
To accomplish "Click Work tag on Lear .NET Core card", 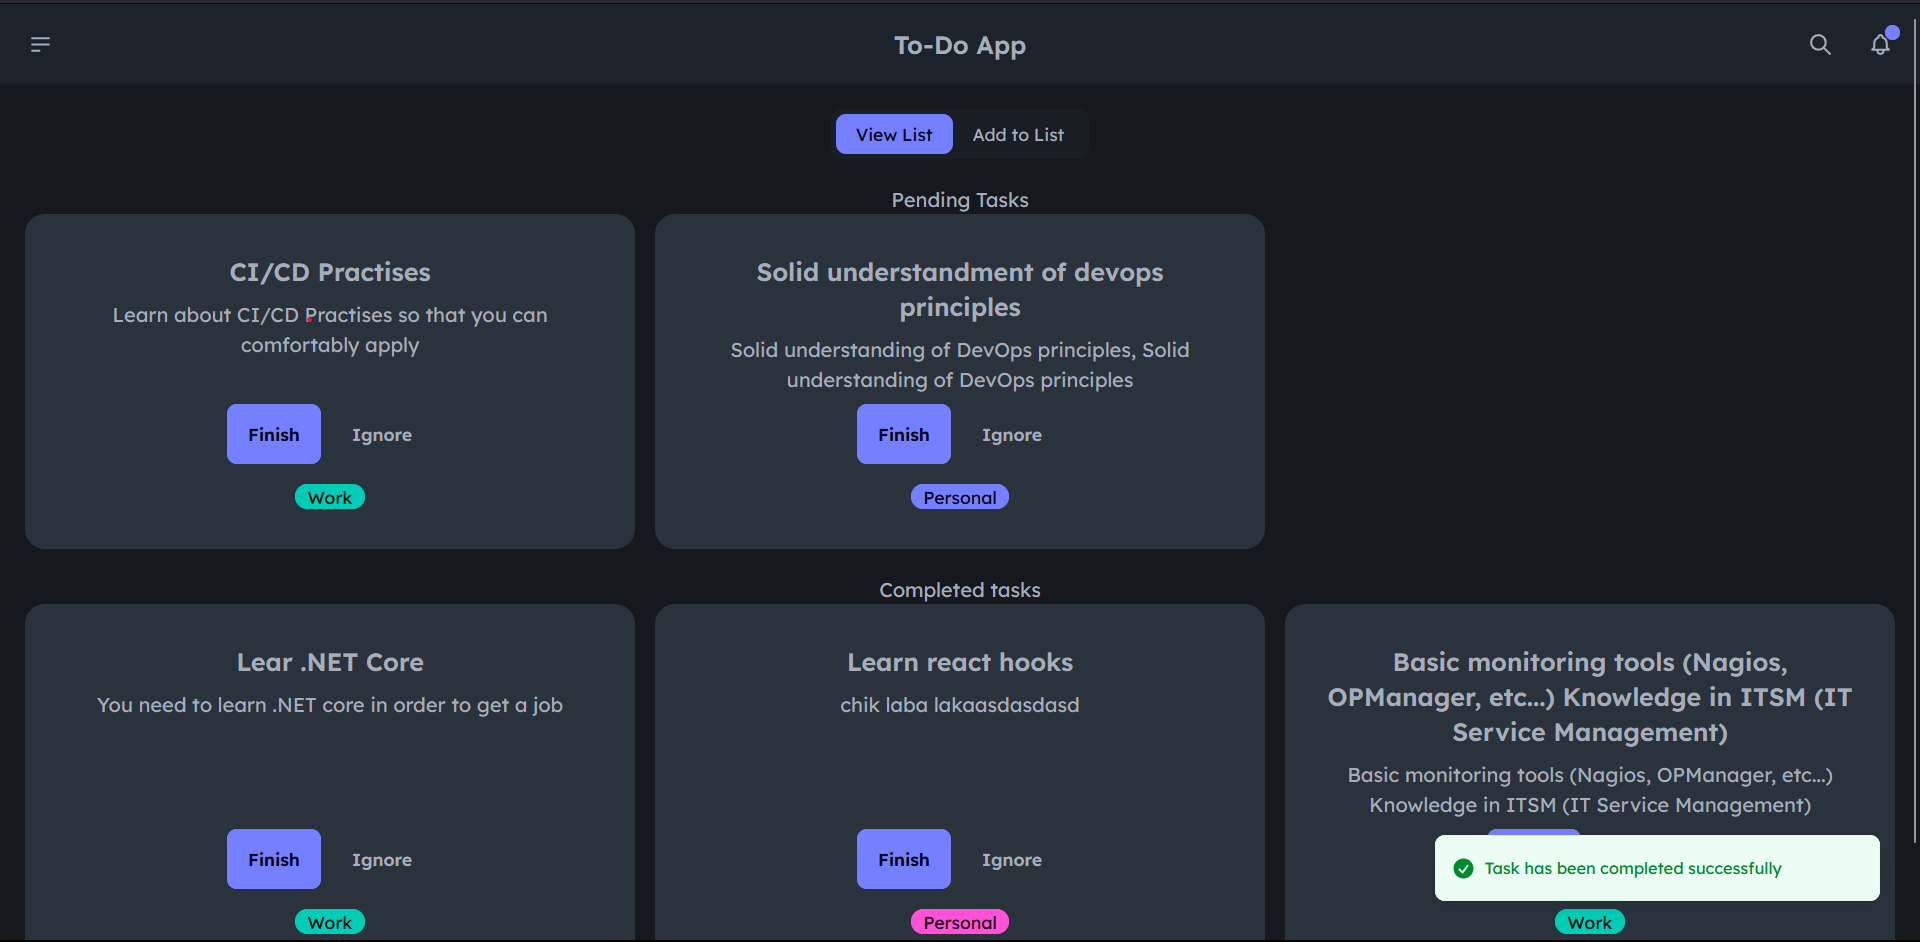I will 329,922.
